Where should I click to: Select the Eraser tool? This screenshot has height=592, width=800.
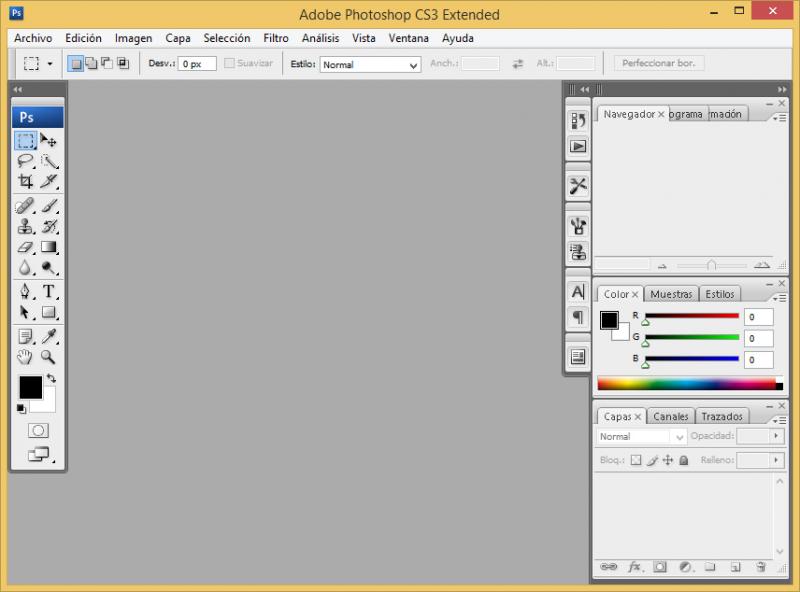26,247
